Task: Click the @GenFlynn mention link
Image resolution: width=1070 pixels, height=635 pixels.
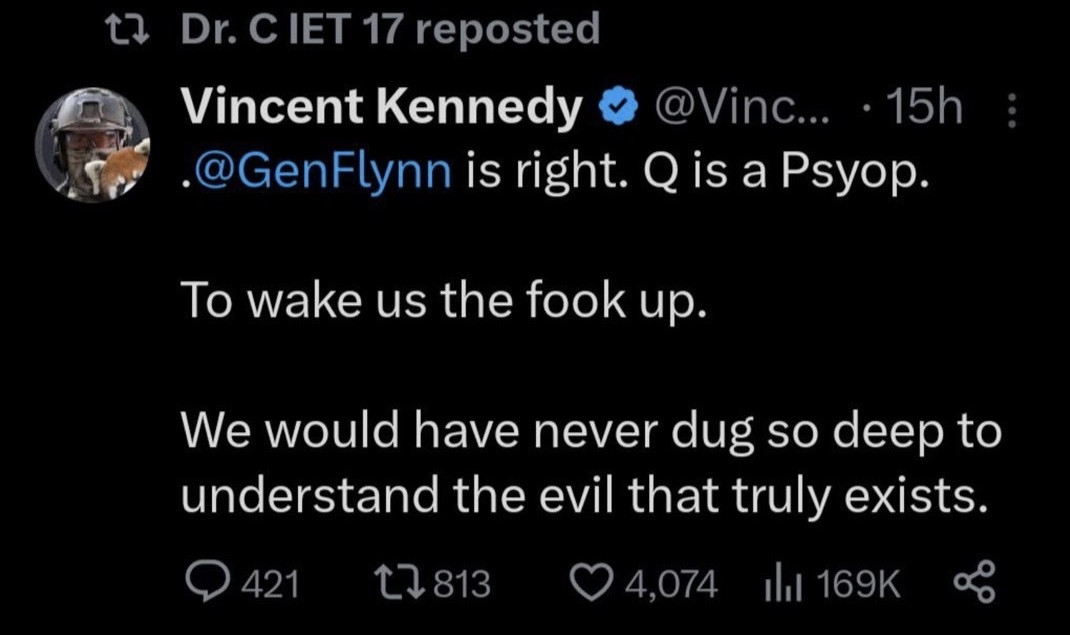Action: coord(314,177)
